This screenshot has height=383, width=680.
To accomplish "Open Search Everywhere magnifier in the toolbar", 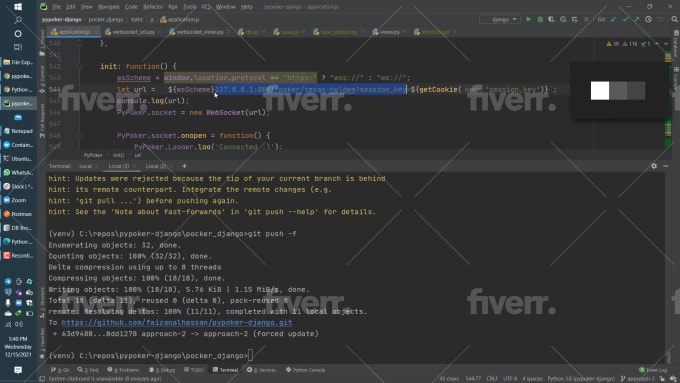I will click(674, 19).
